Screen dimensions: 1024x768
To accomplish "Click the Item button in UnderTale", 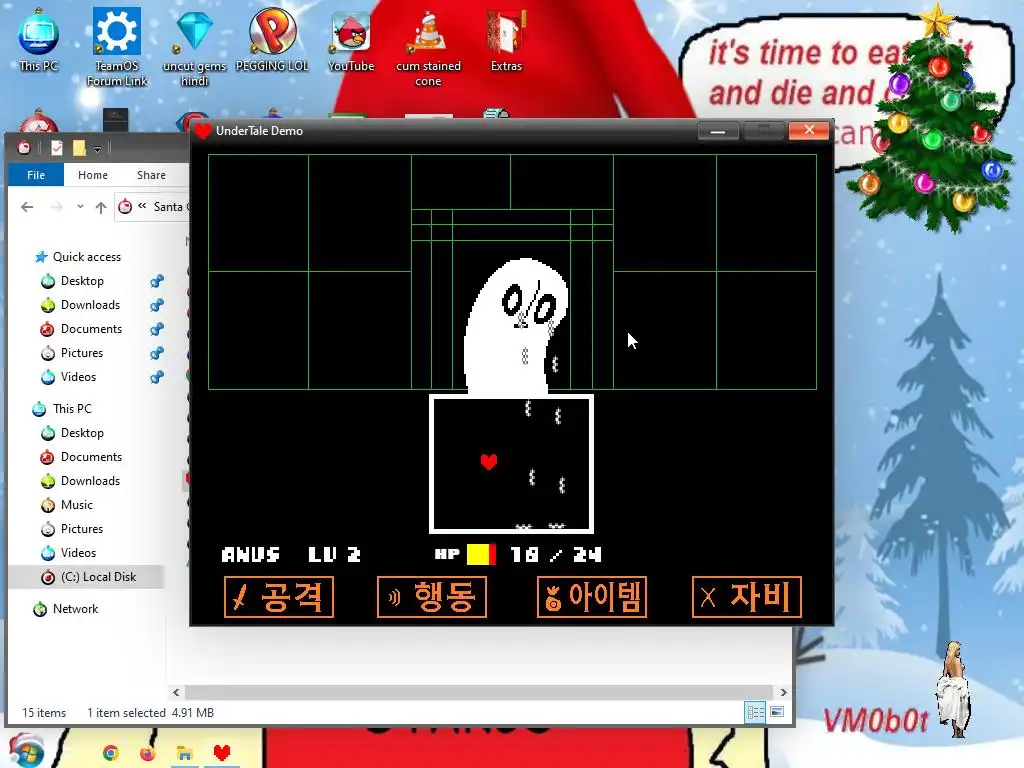I will (x=592, y=597).
